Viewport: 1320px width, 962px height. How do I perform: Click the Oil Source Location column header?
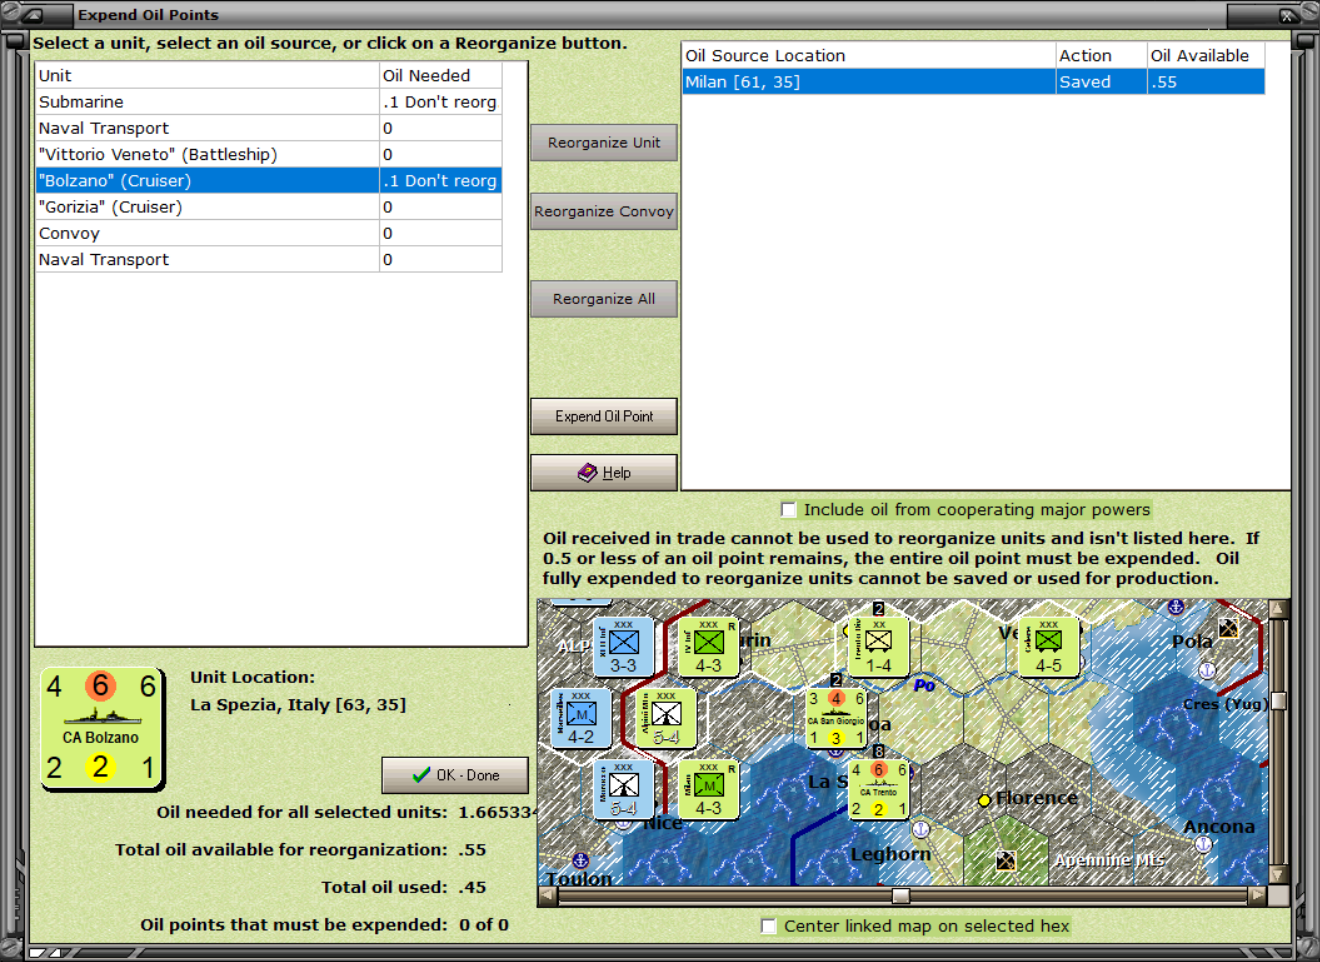click(868, 55)
